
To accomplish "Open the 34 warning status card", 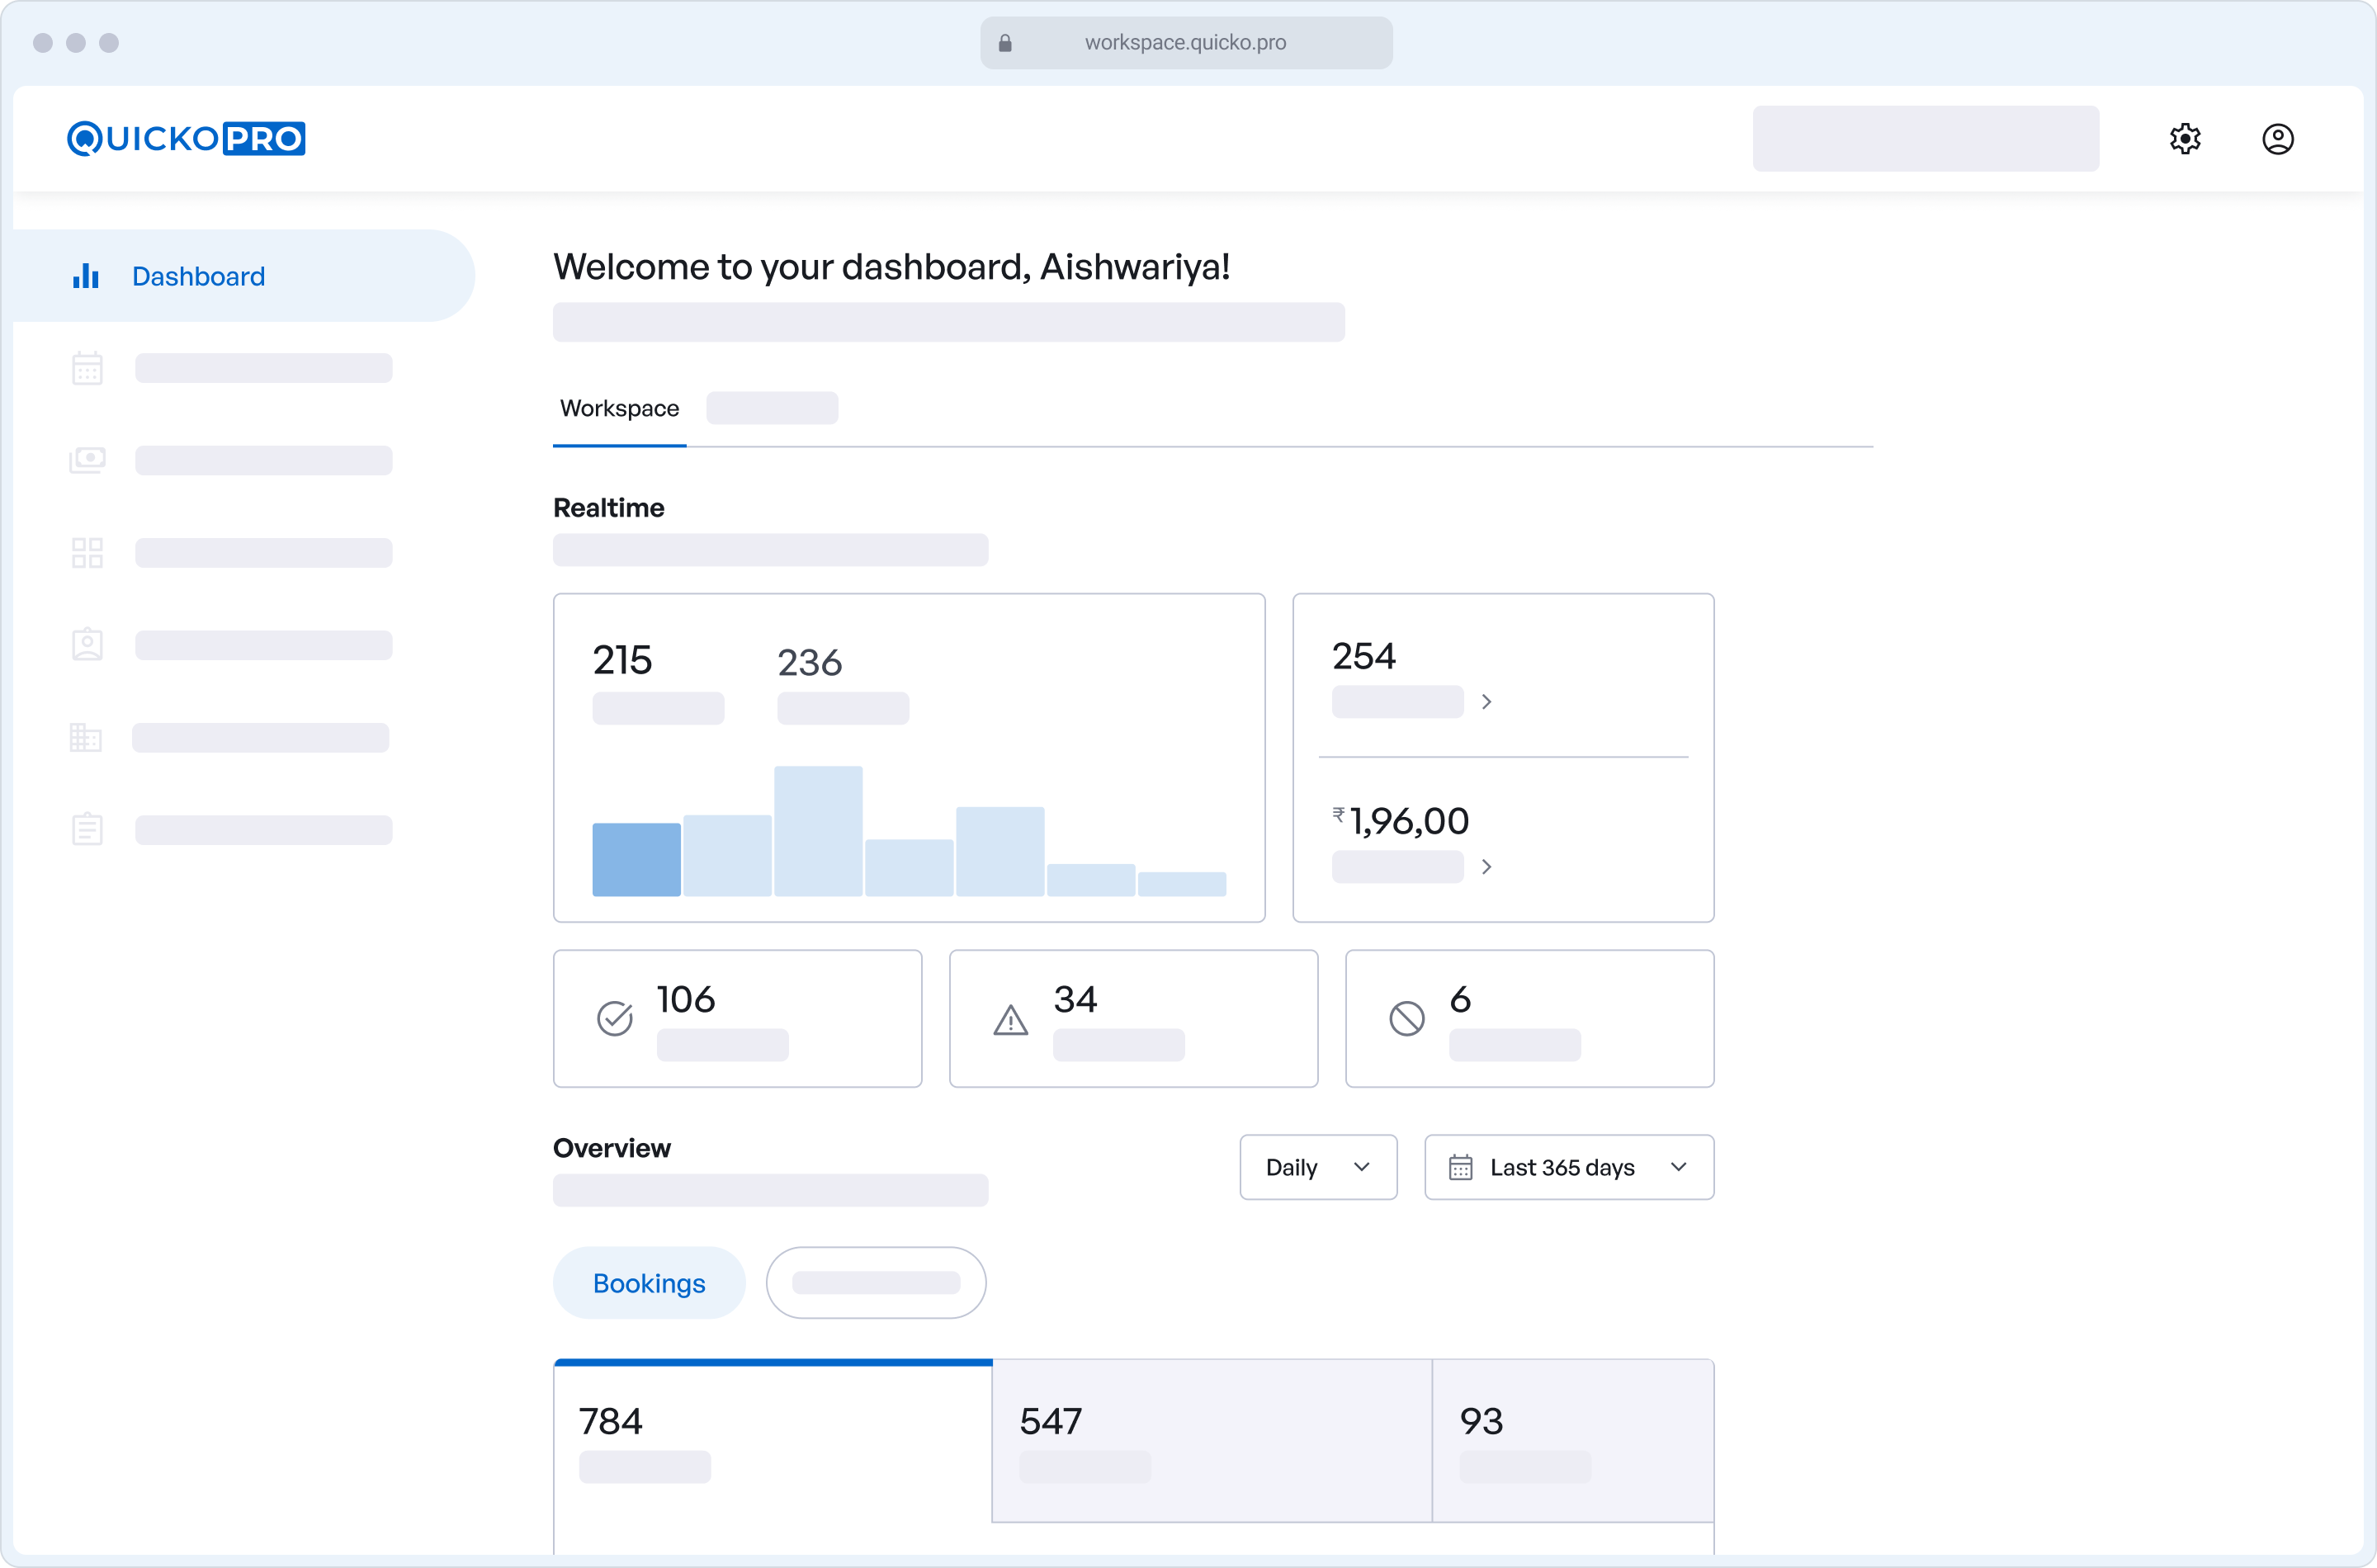I will click(x=1133, y=1018).
